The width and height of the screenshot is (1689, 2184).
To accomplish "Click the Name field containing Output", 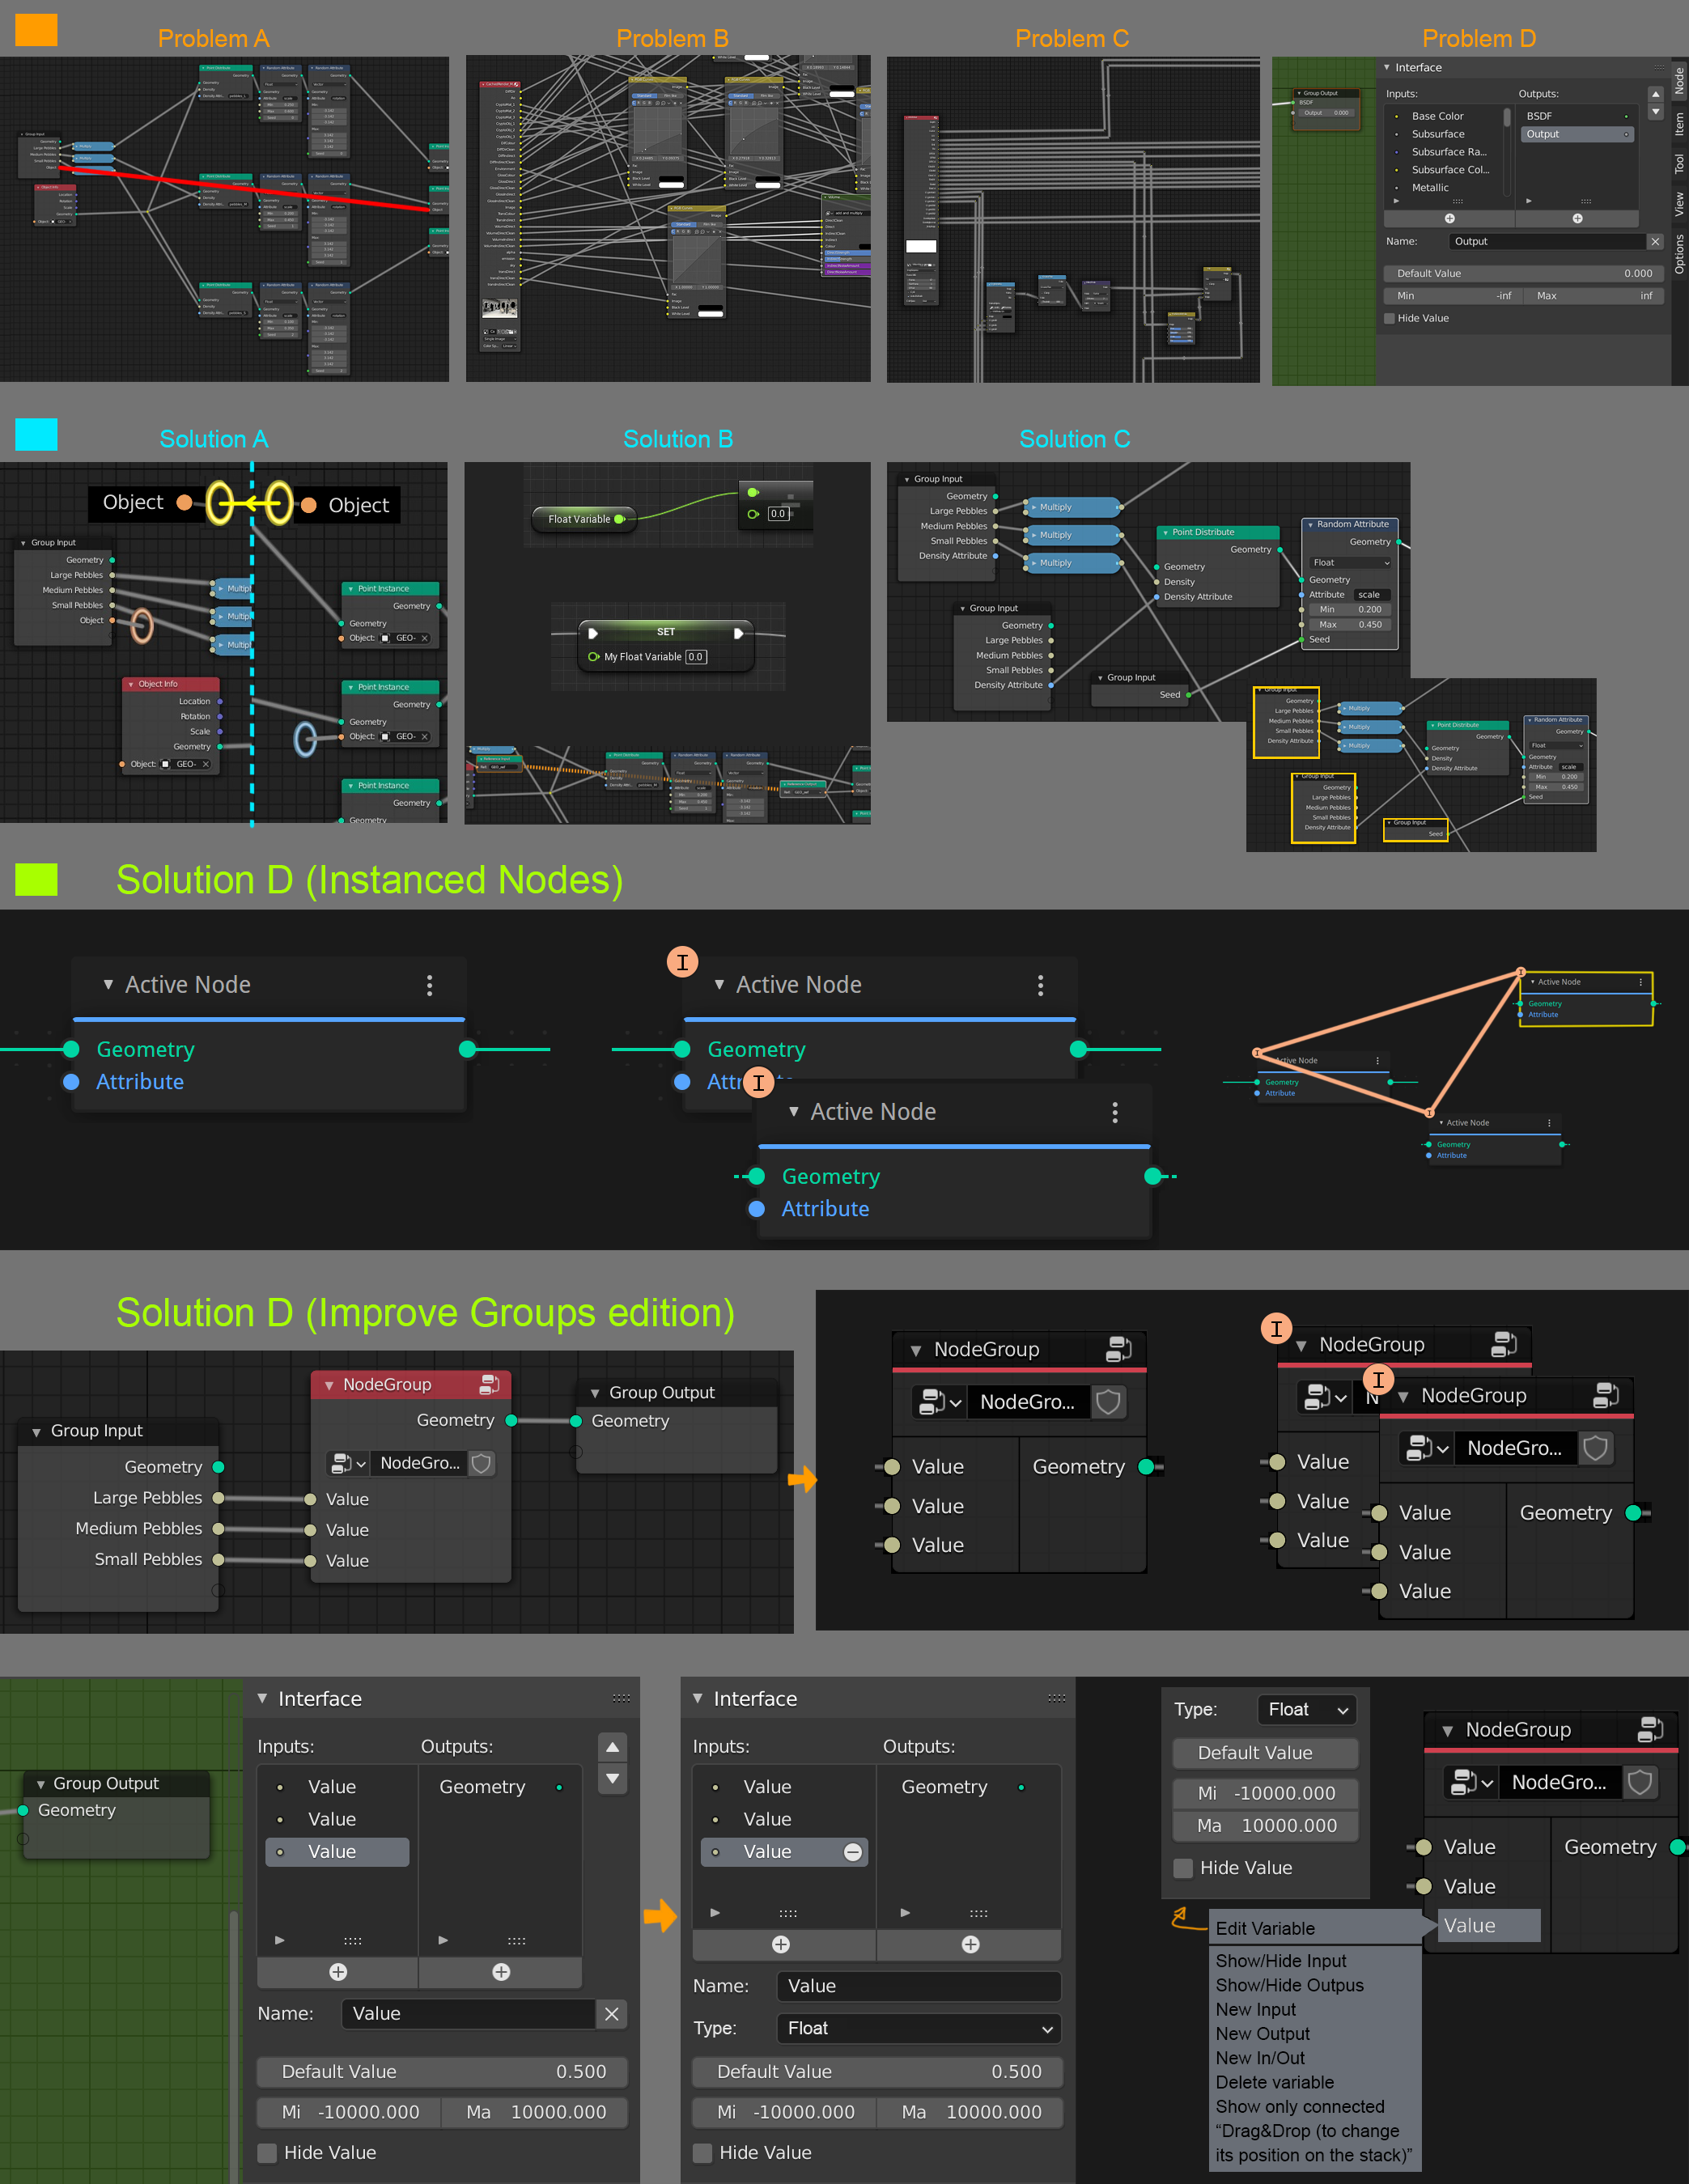I will click(1547, 241).
